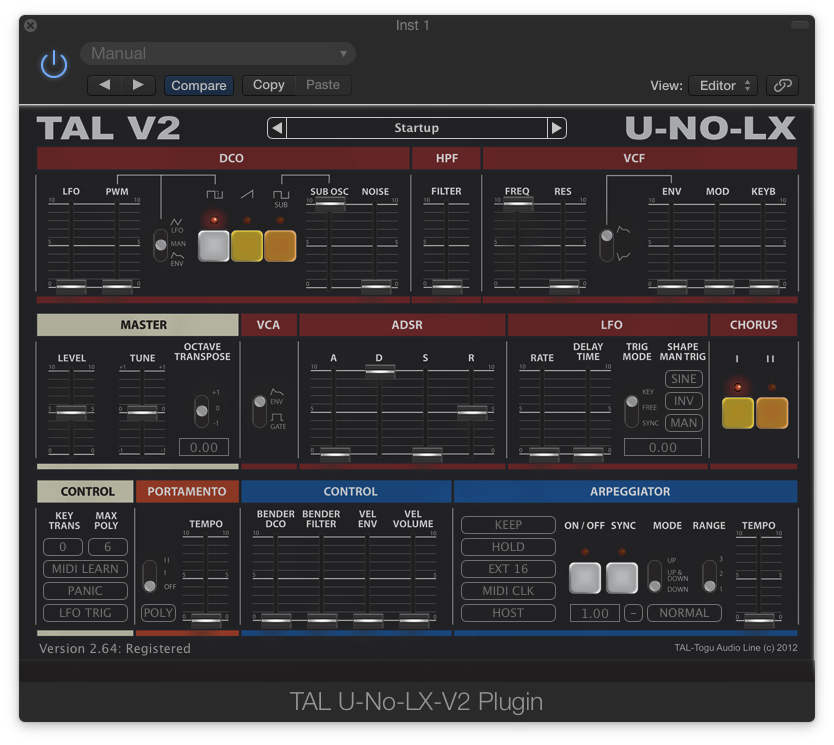Image resolution: width=834 pixels, height=745 pixels.
Task: Toggle the DCO pulse wave button
Action: (214, 246)
